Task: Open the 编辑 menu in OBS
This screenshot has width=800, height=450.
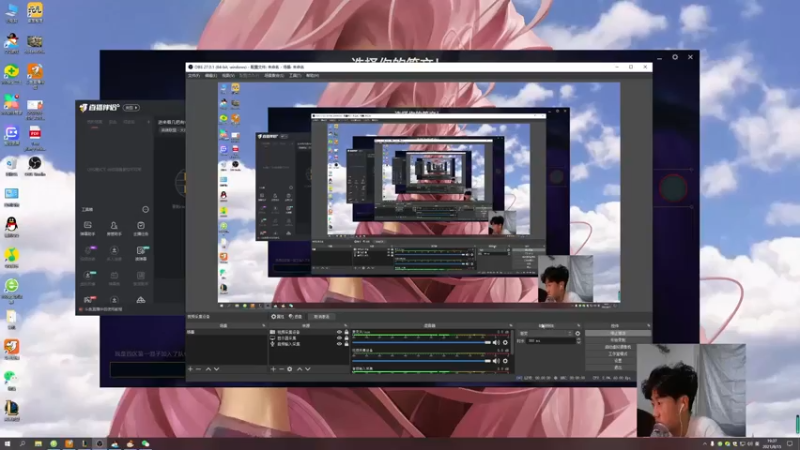Action: [x=211, y=76]
